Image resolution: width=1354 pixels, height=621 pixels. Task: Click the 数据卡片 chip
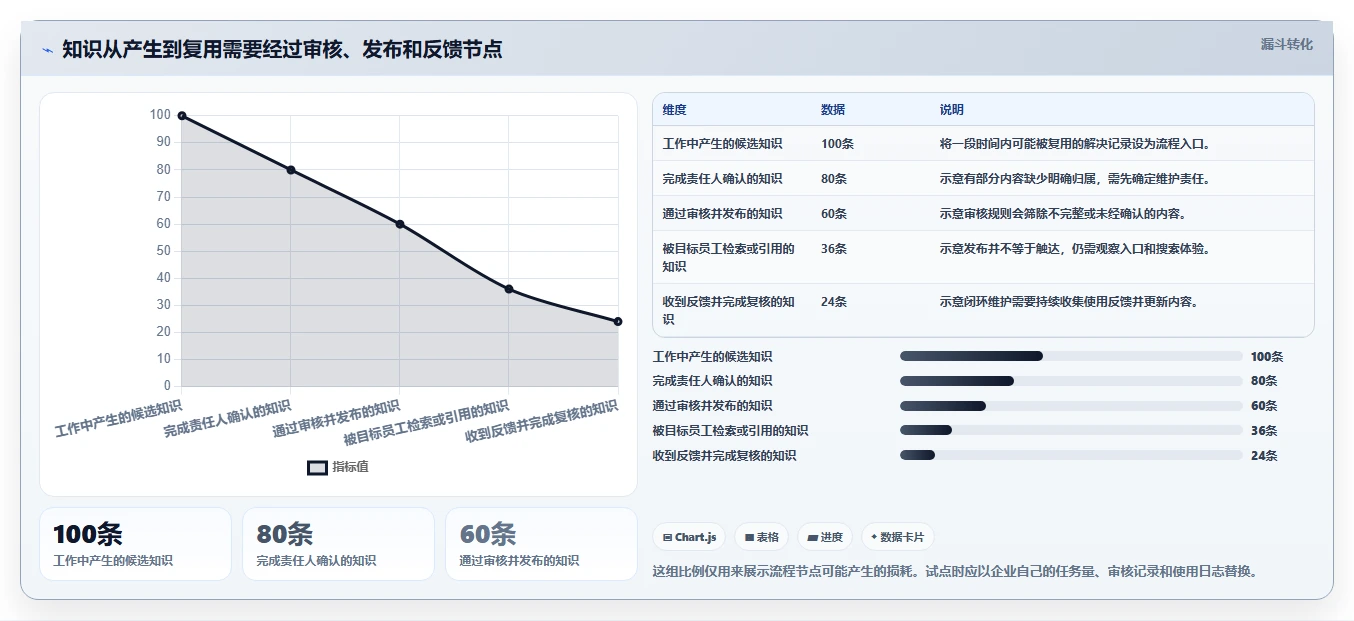897,537
